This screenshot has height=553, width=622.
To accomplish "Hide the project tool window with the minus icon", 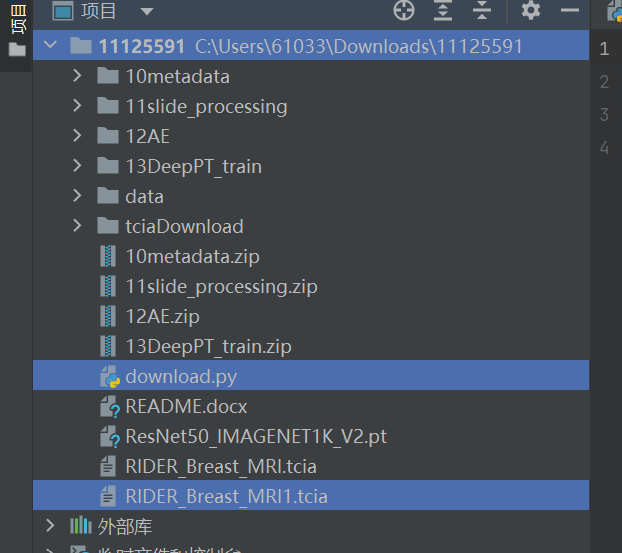I will click(x=570, y=10).
